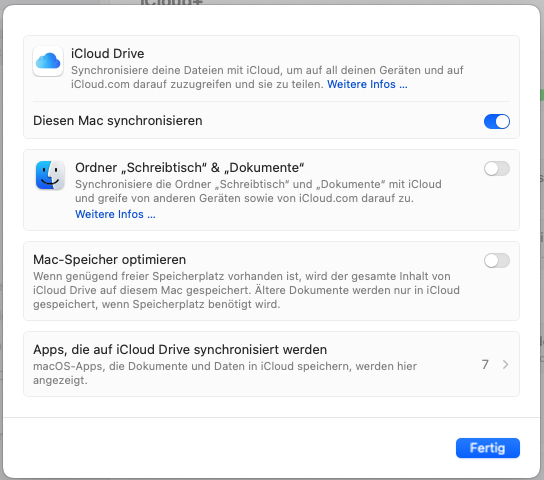This screenshot has height=480, width=544.
Task: Turn on Mac-Speicher optimieren switch
Action: pyautogui.click(x=497, y=260)
